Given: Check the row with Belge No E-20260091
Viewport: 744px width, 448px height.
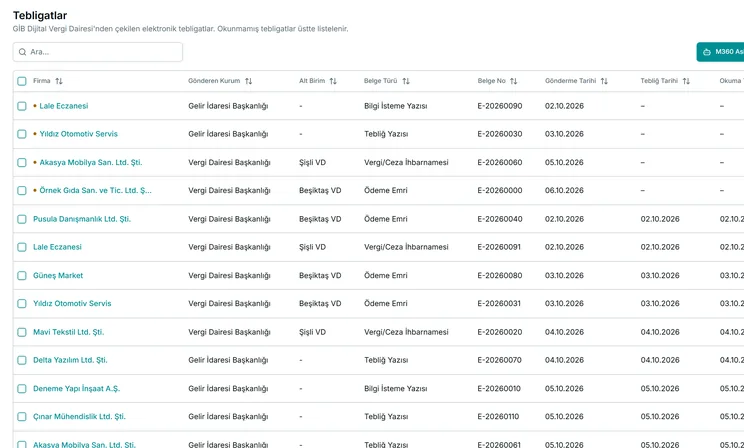Looking at the screenshot, I should (22, 247).
